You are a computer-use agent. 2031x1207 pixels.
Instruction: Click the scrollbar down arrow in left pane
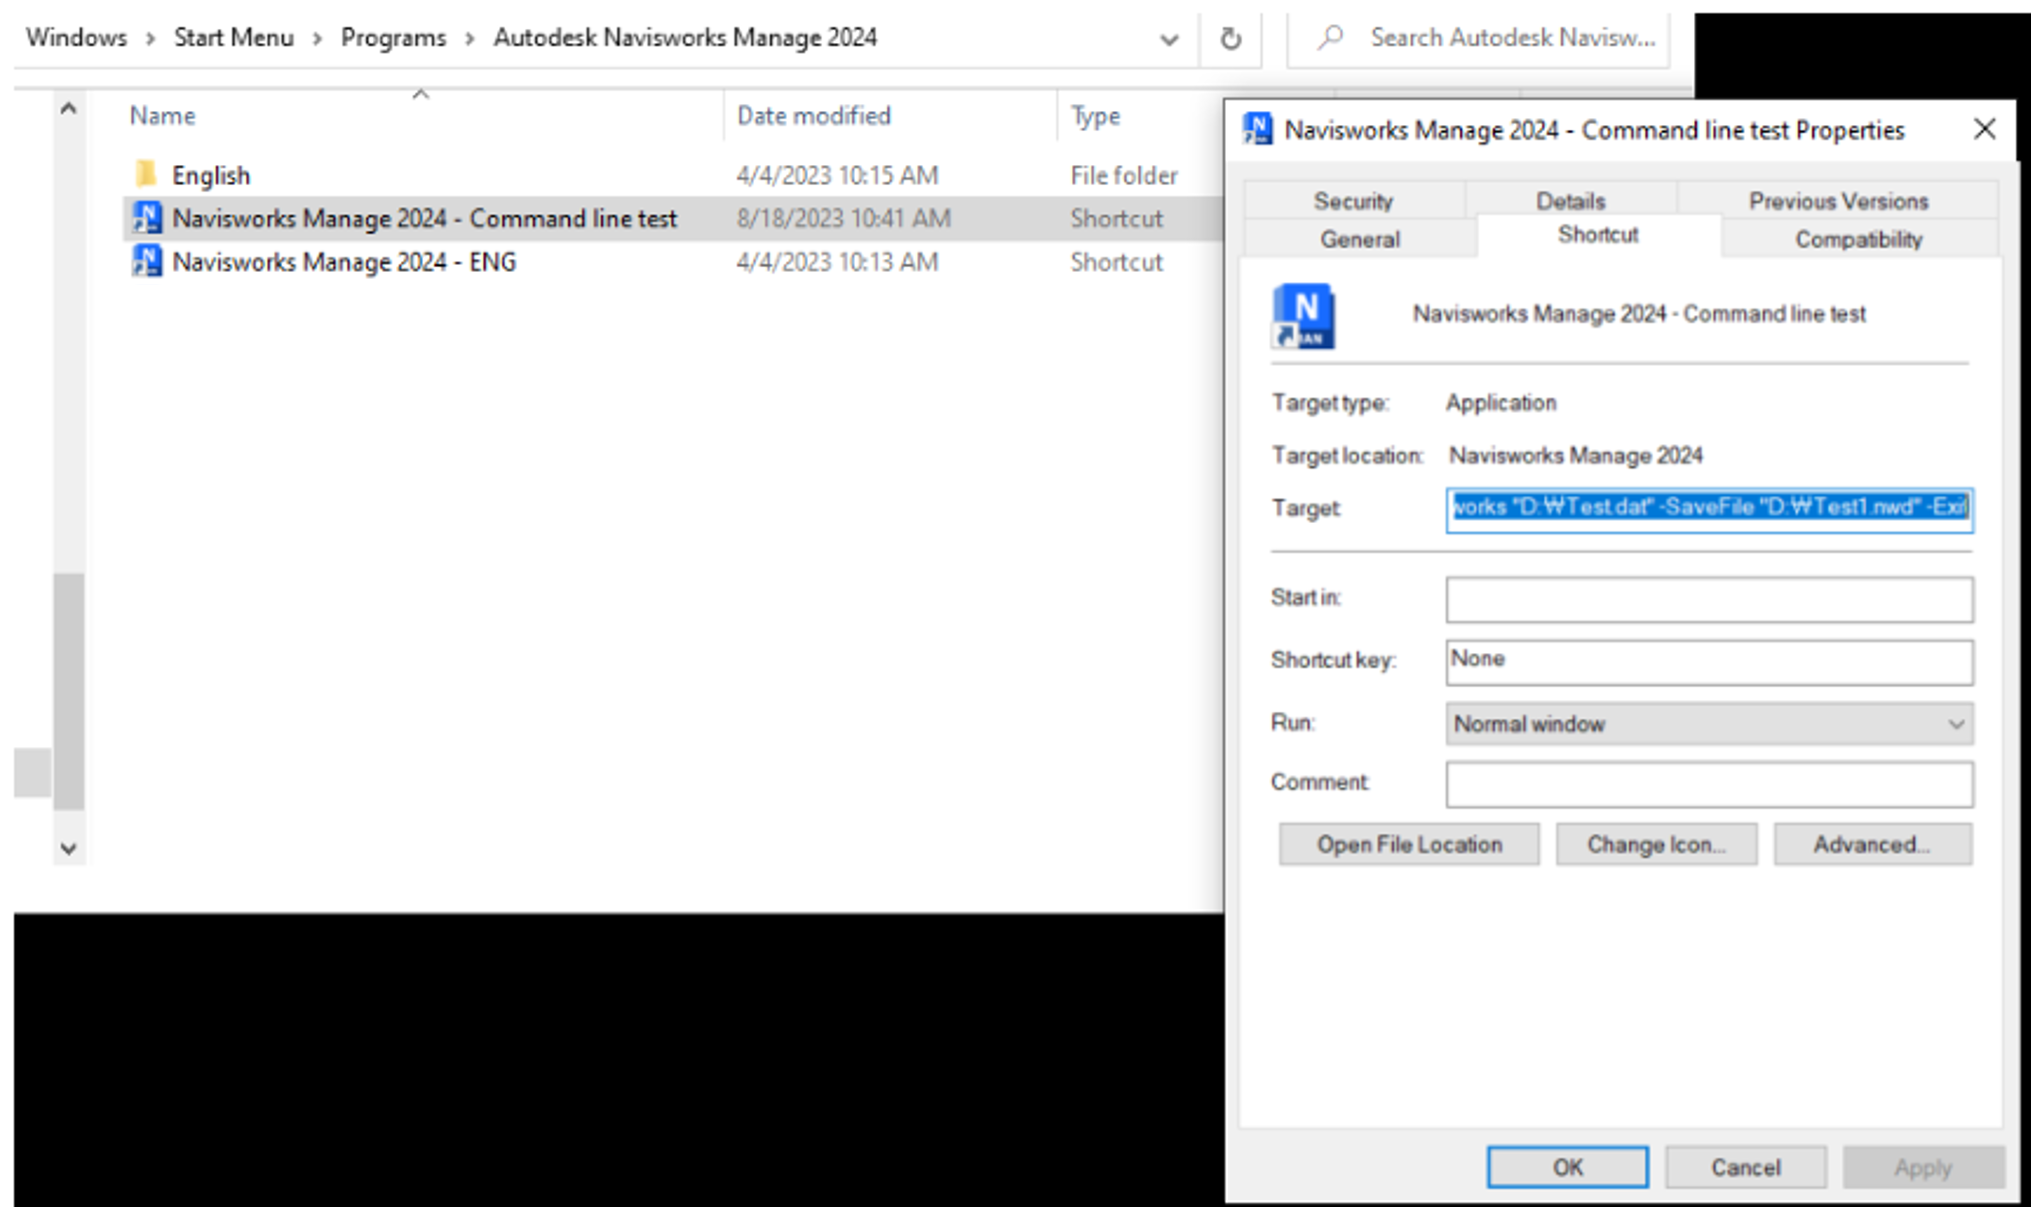click(x=68, y=849)
